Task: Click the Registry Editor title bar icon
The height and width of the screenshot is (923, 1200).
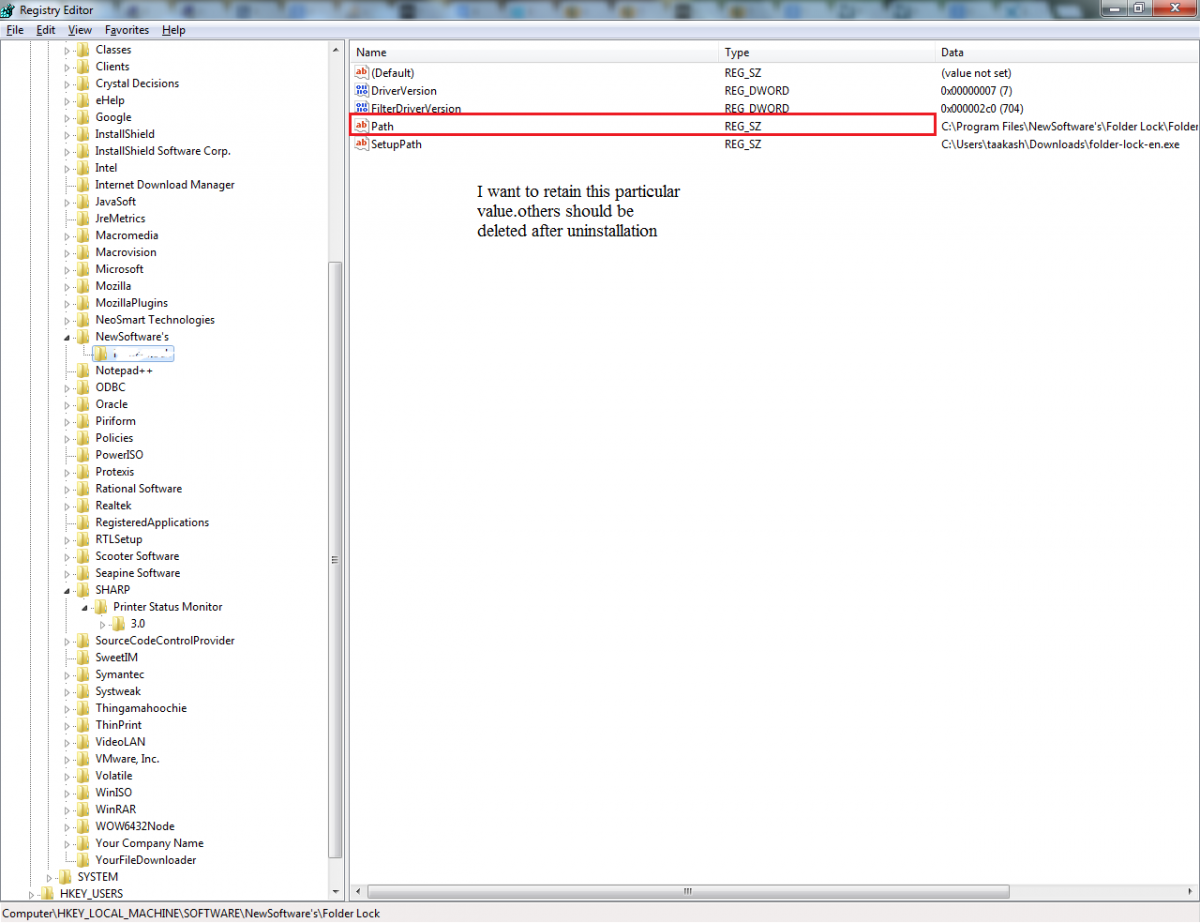Action: [9, 10]
